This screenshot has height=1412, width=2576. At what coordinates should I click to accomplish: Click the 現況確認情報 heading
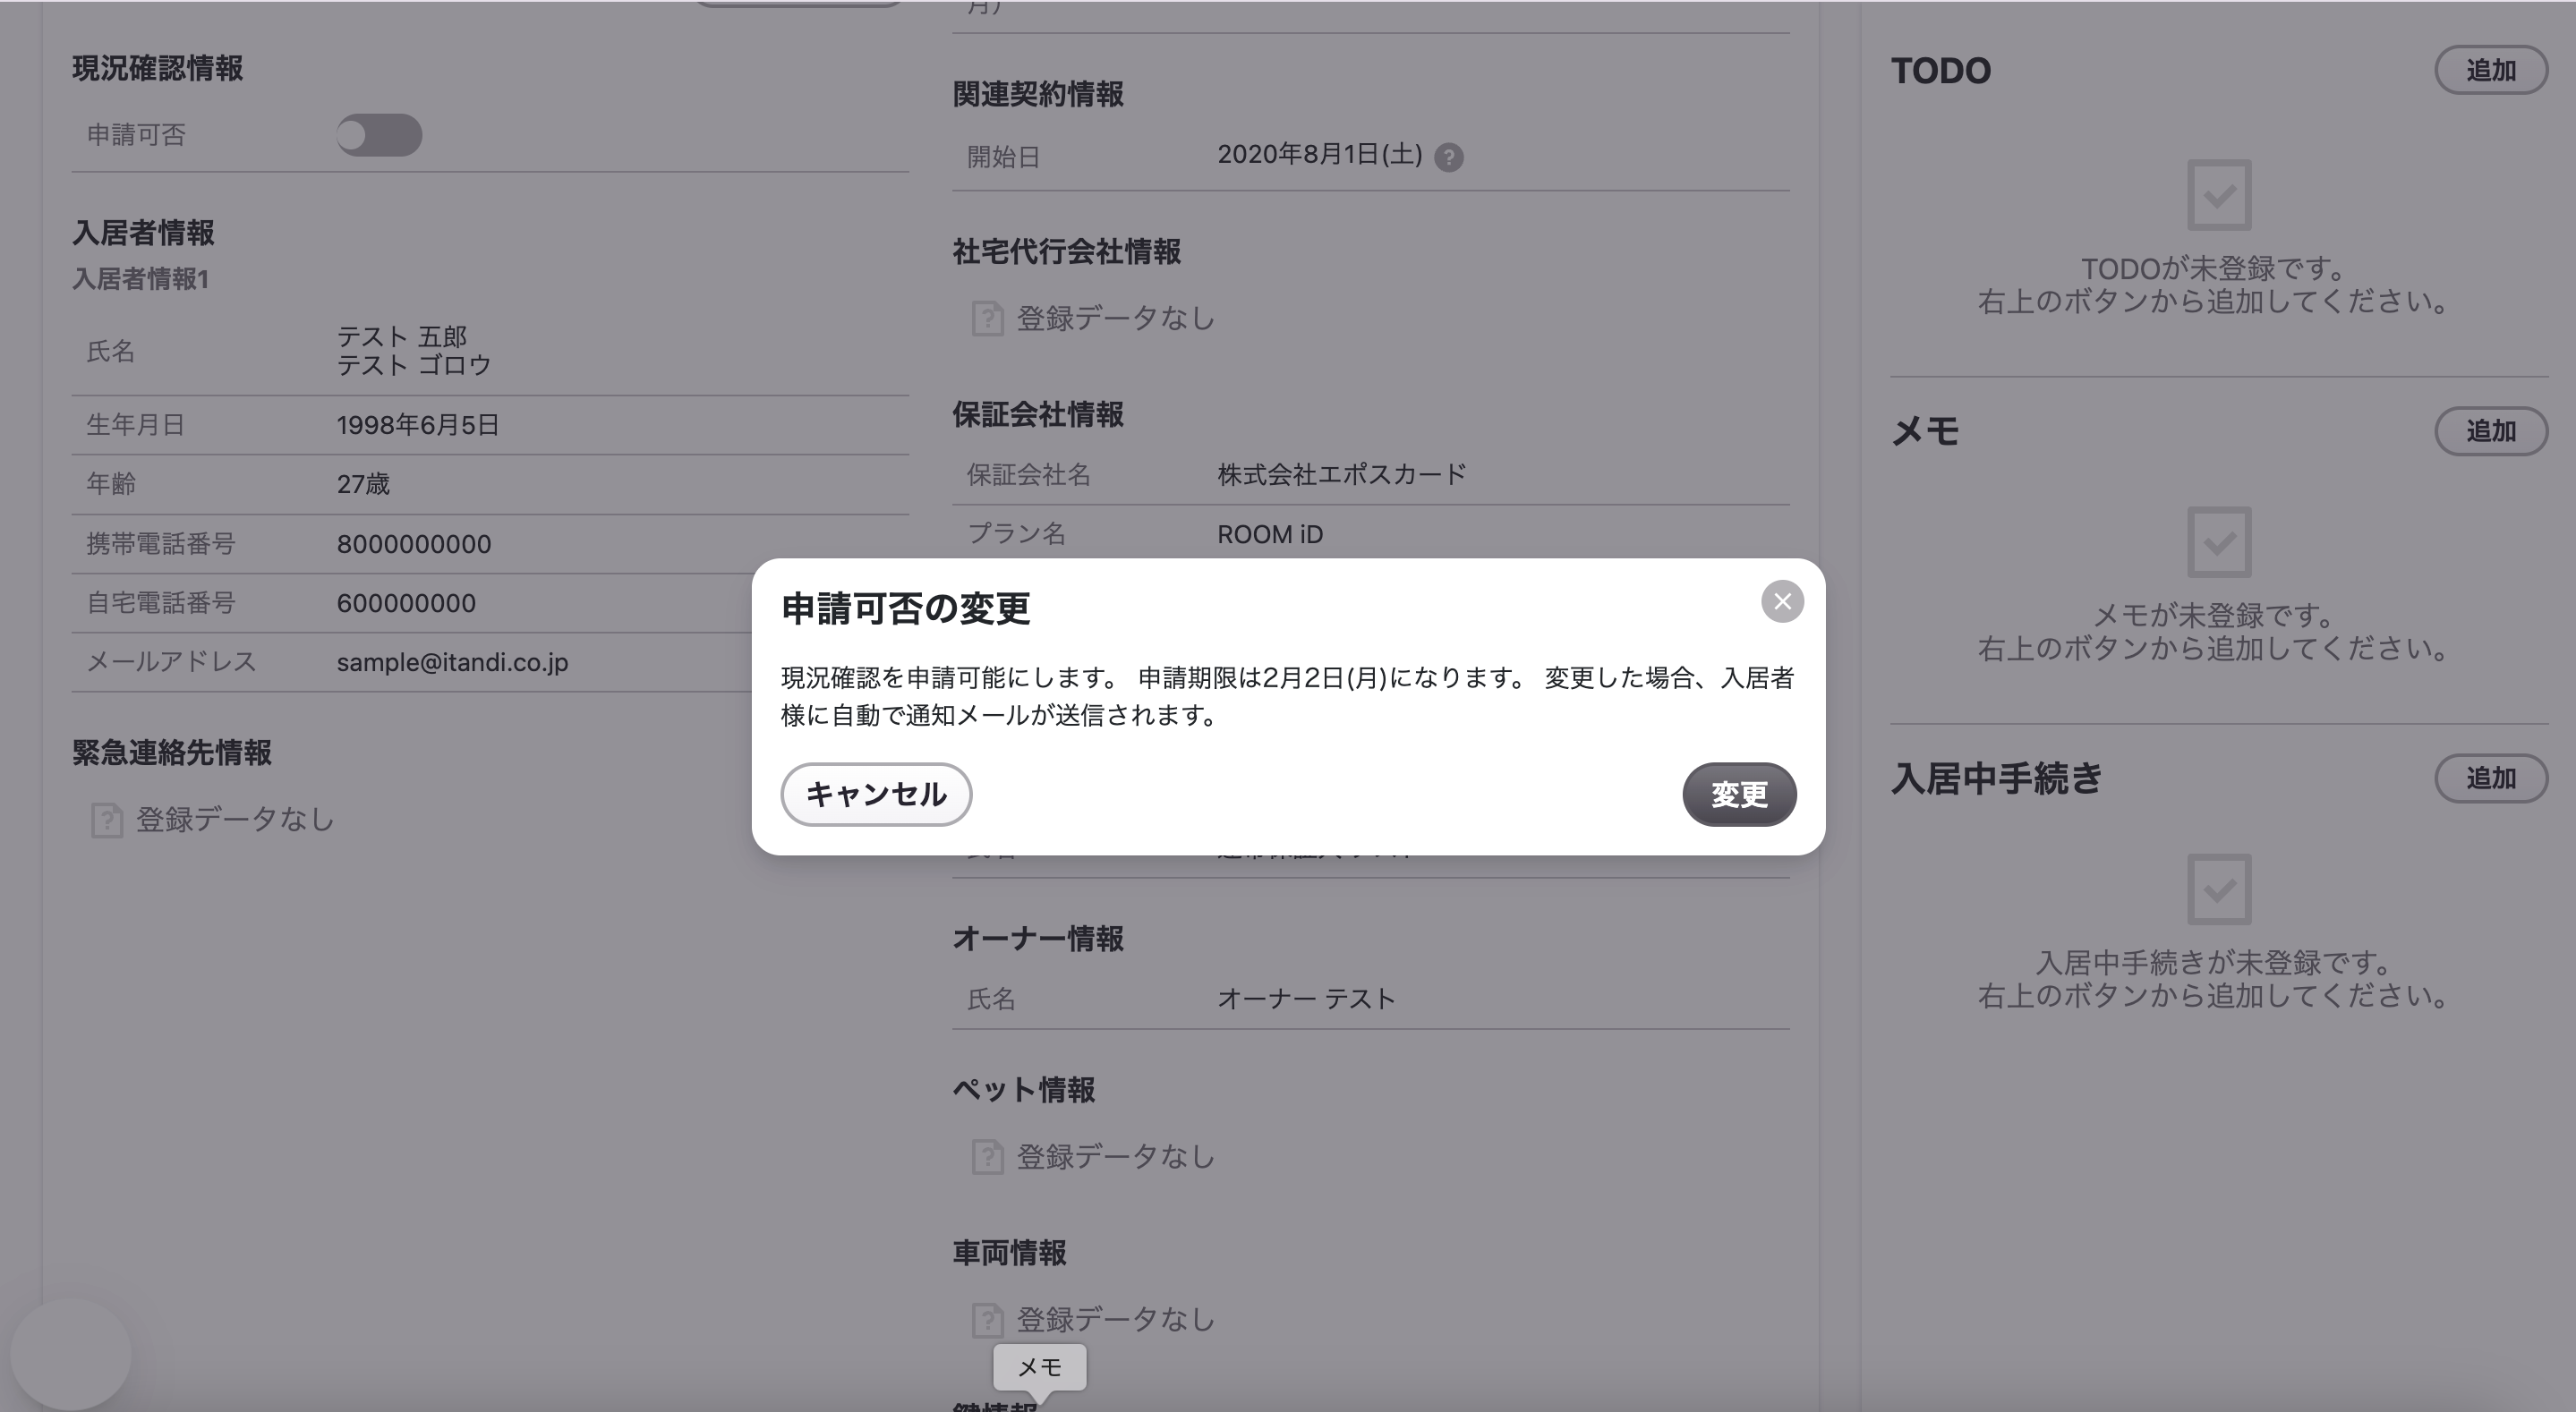157,69
